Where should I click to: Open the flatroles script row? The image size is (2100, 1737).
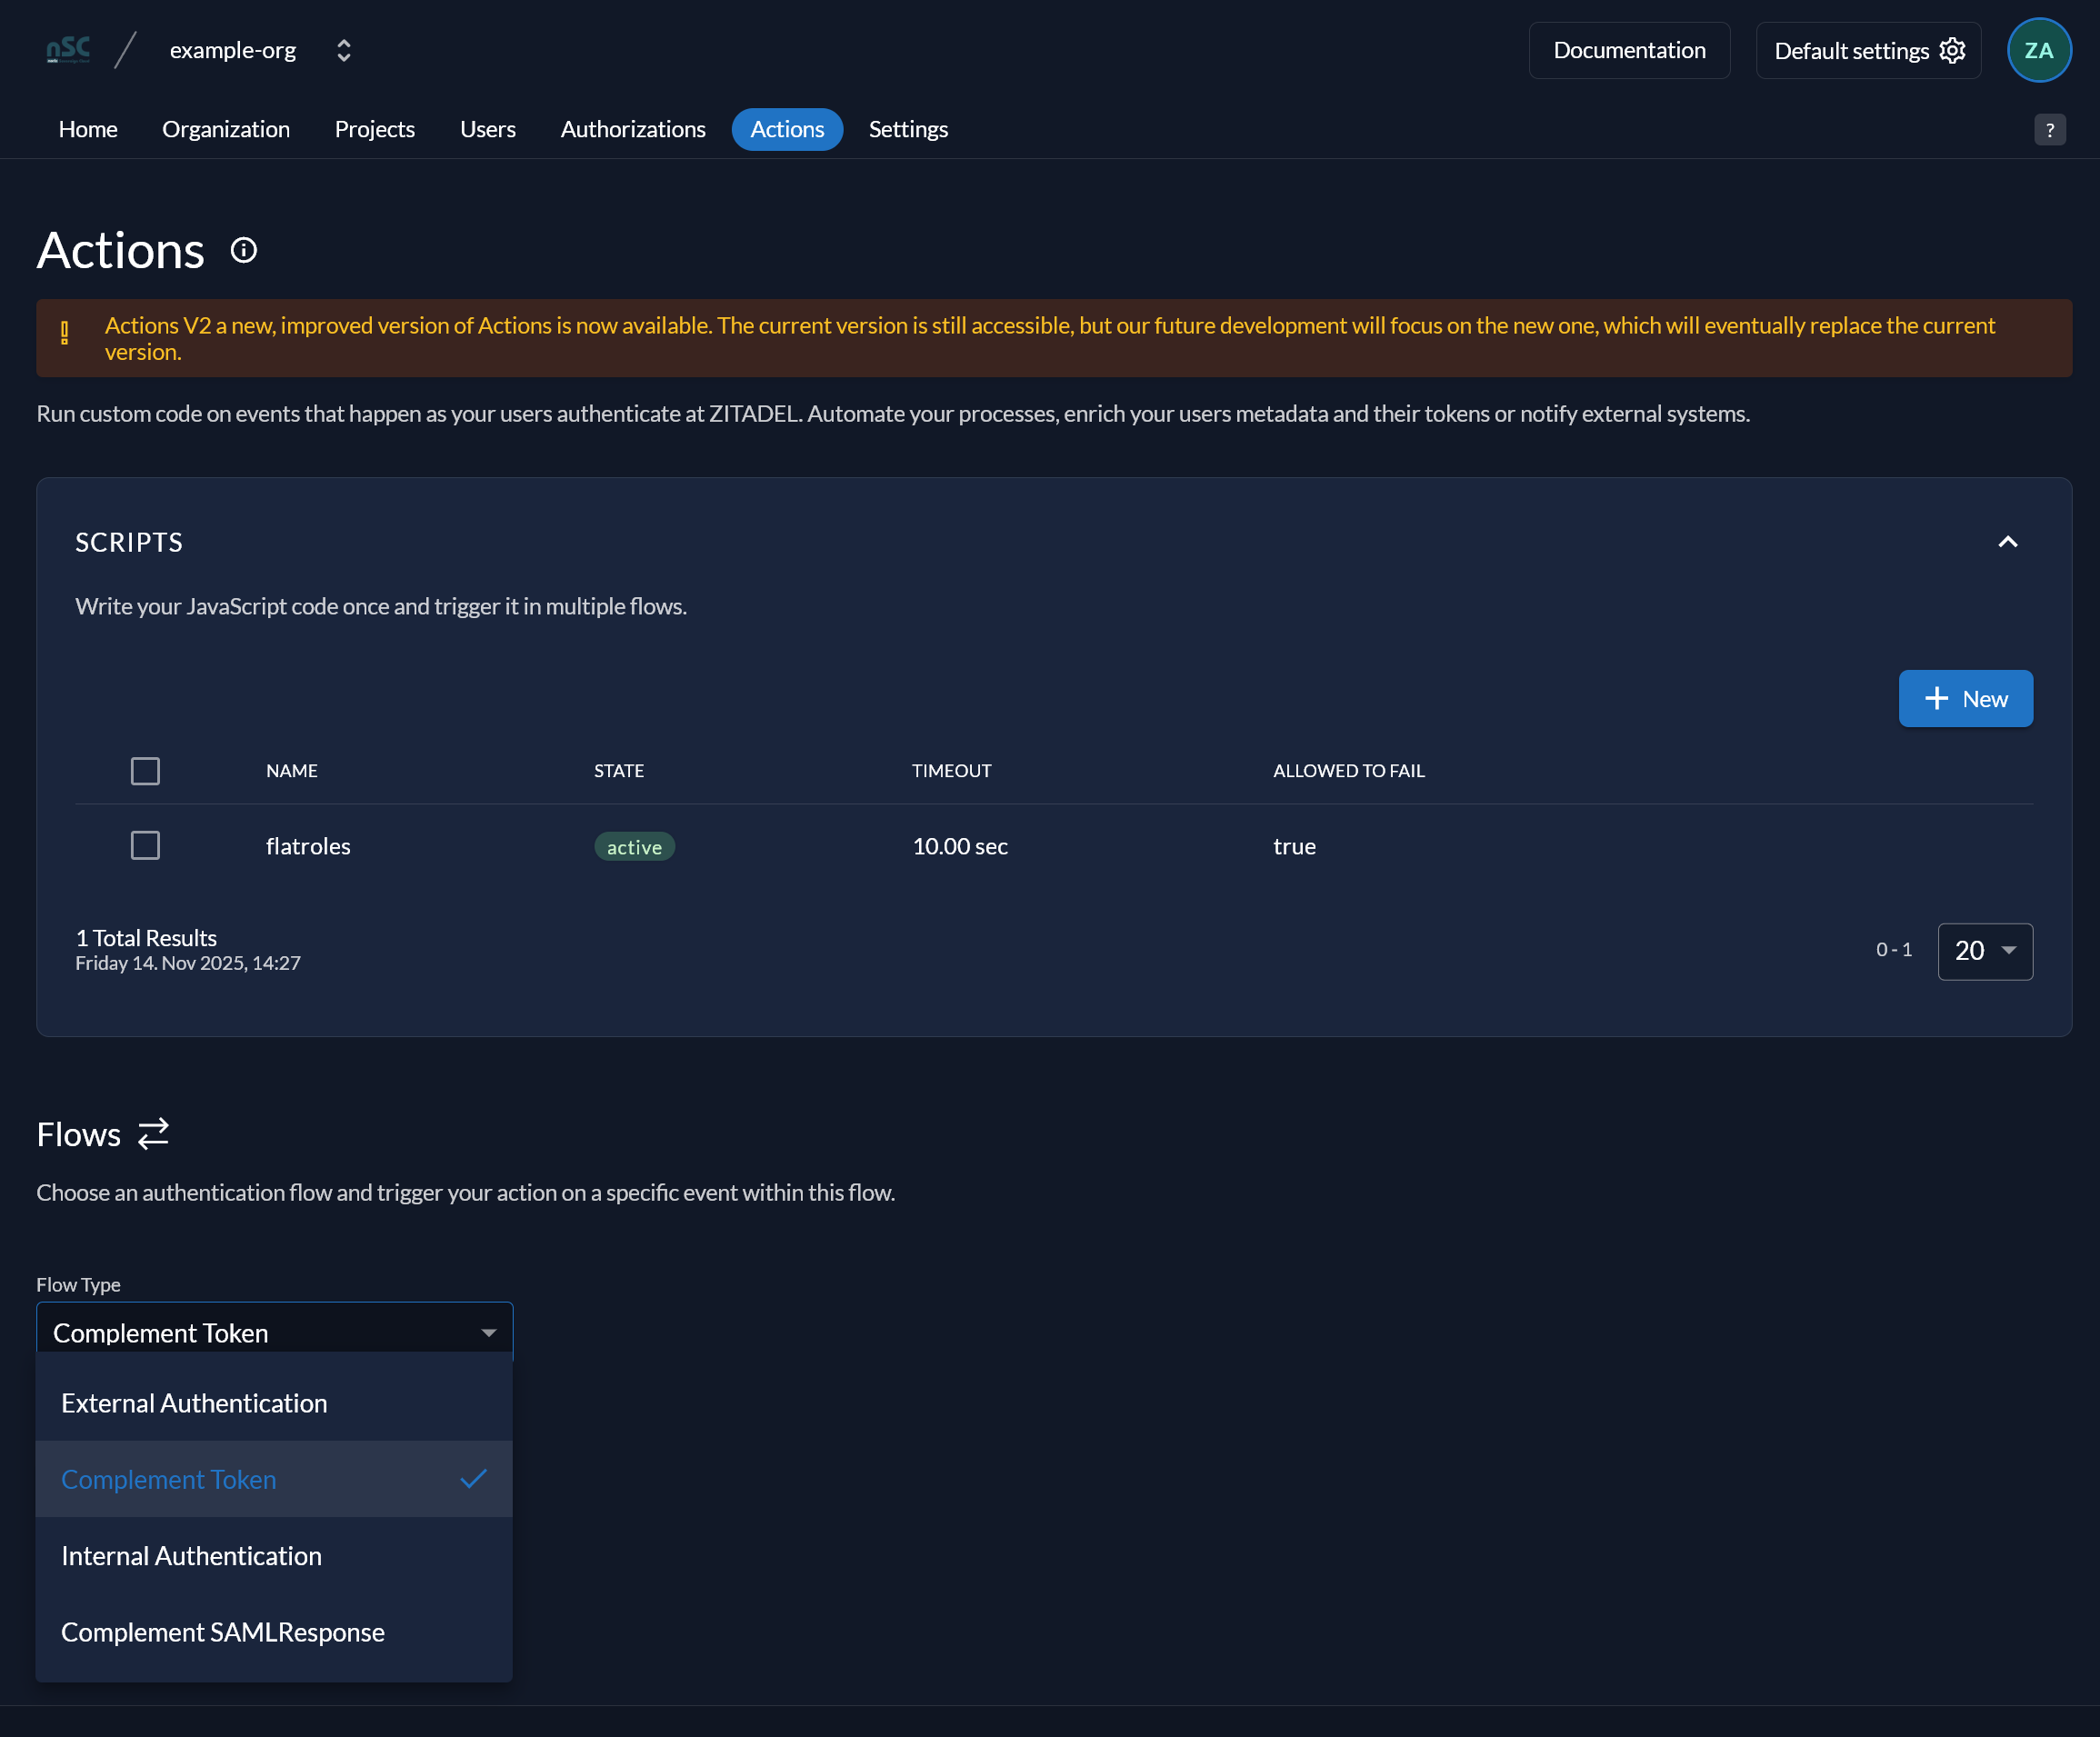(1053, 846)
